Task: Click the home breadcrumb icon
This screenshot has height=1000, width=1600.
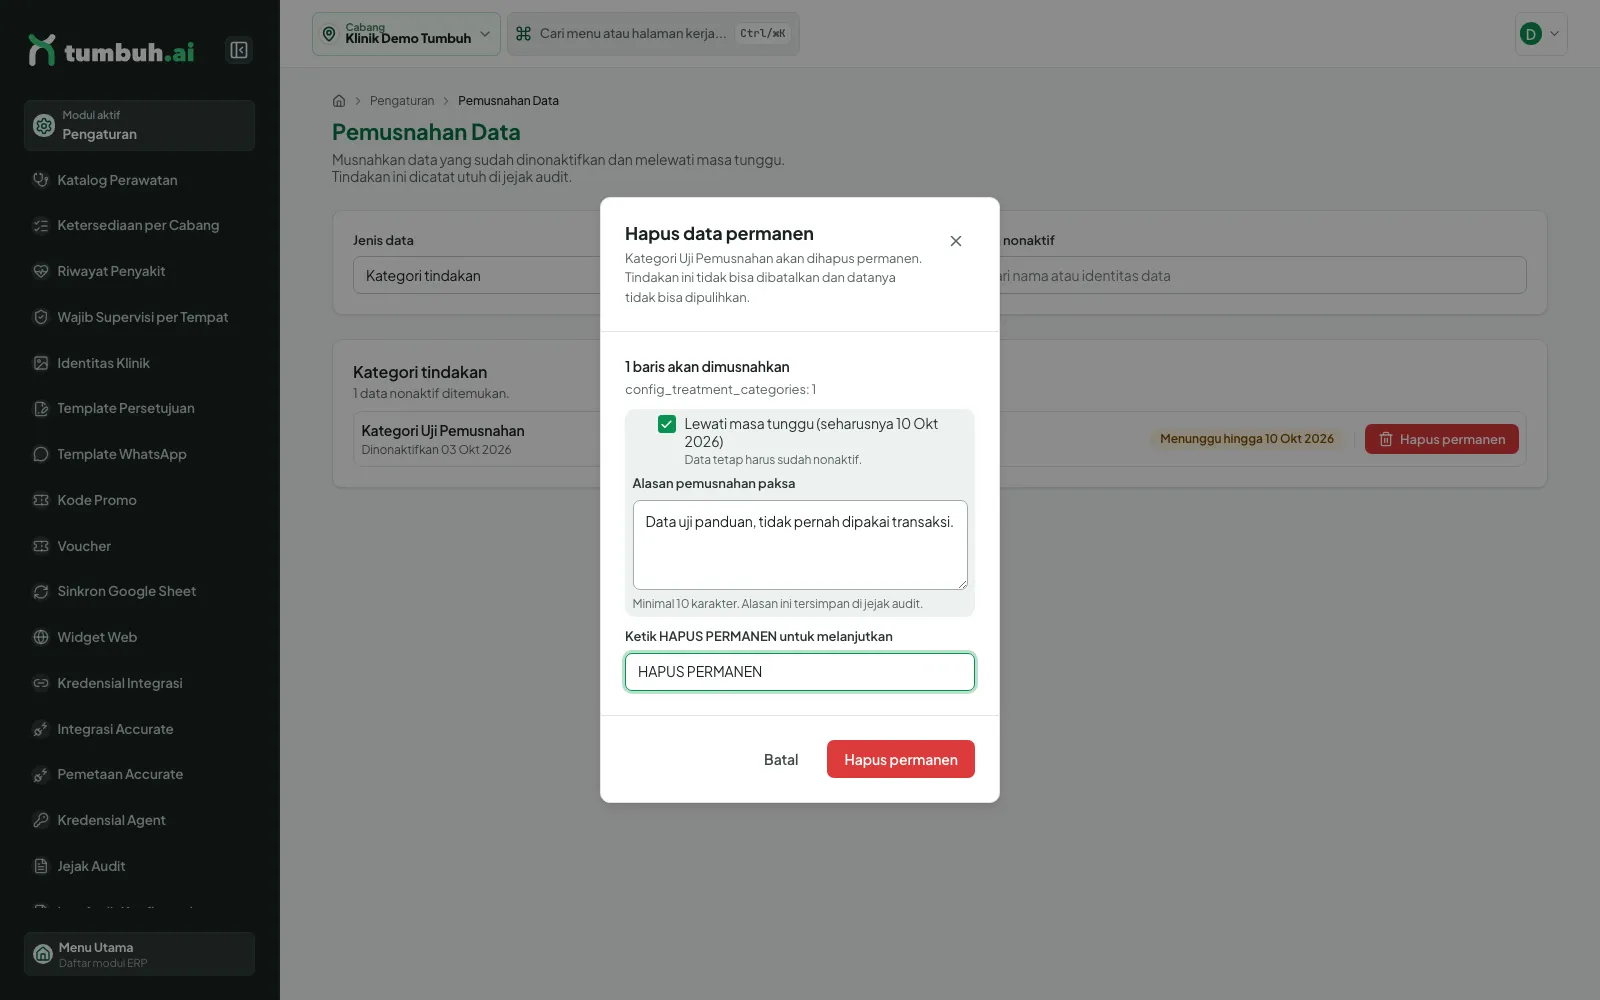Action: click(339, 101)
